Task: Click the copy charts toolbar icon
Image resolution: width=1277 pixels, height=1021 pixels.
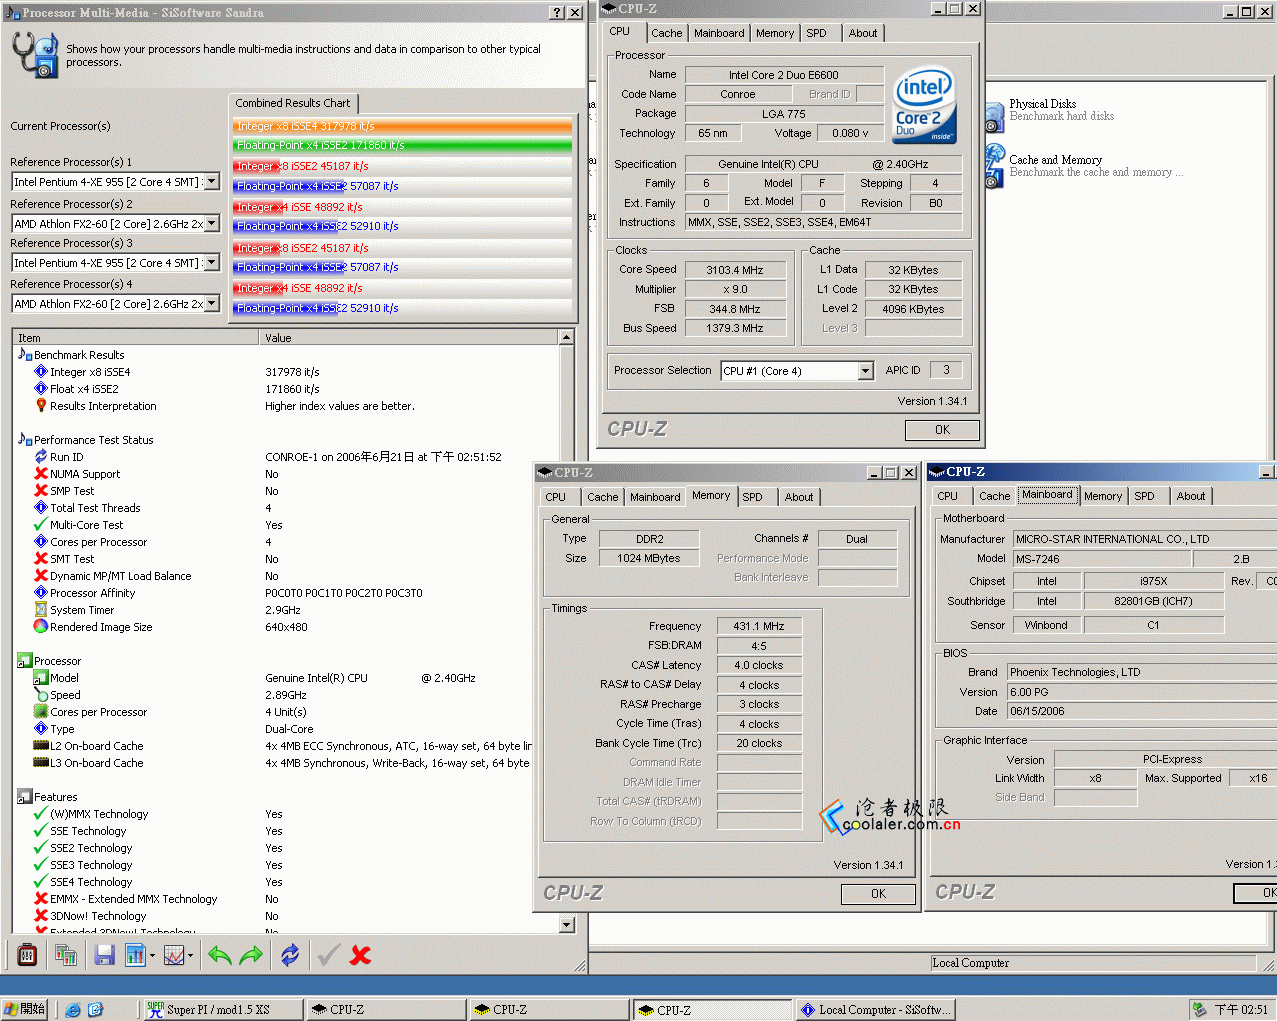Action: (x=66, y=955)
